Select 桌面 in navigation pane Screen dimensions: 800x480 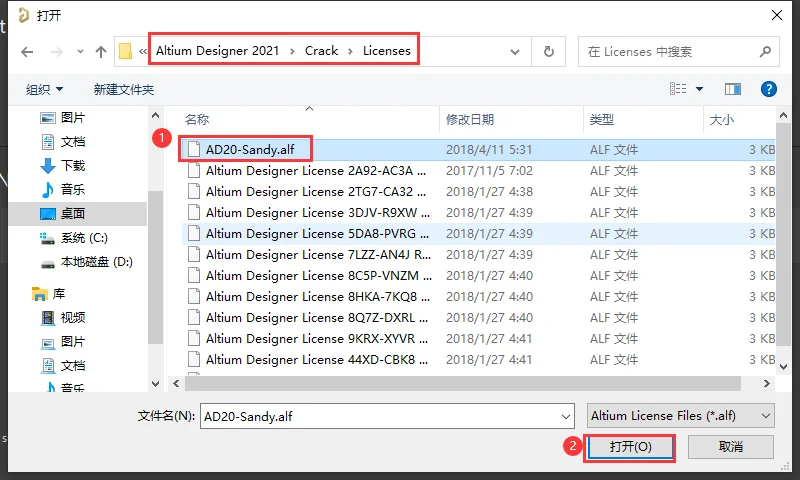pos(78,214)
